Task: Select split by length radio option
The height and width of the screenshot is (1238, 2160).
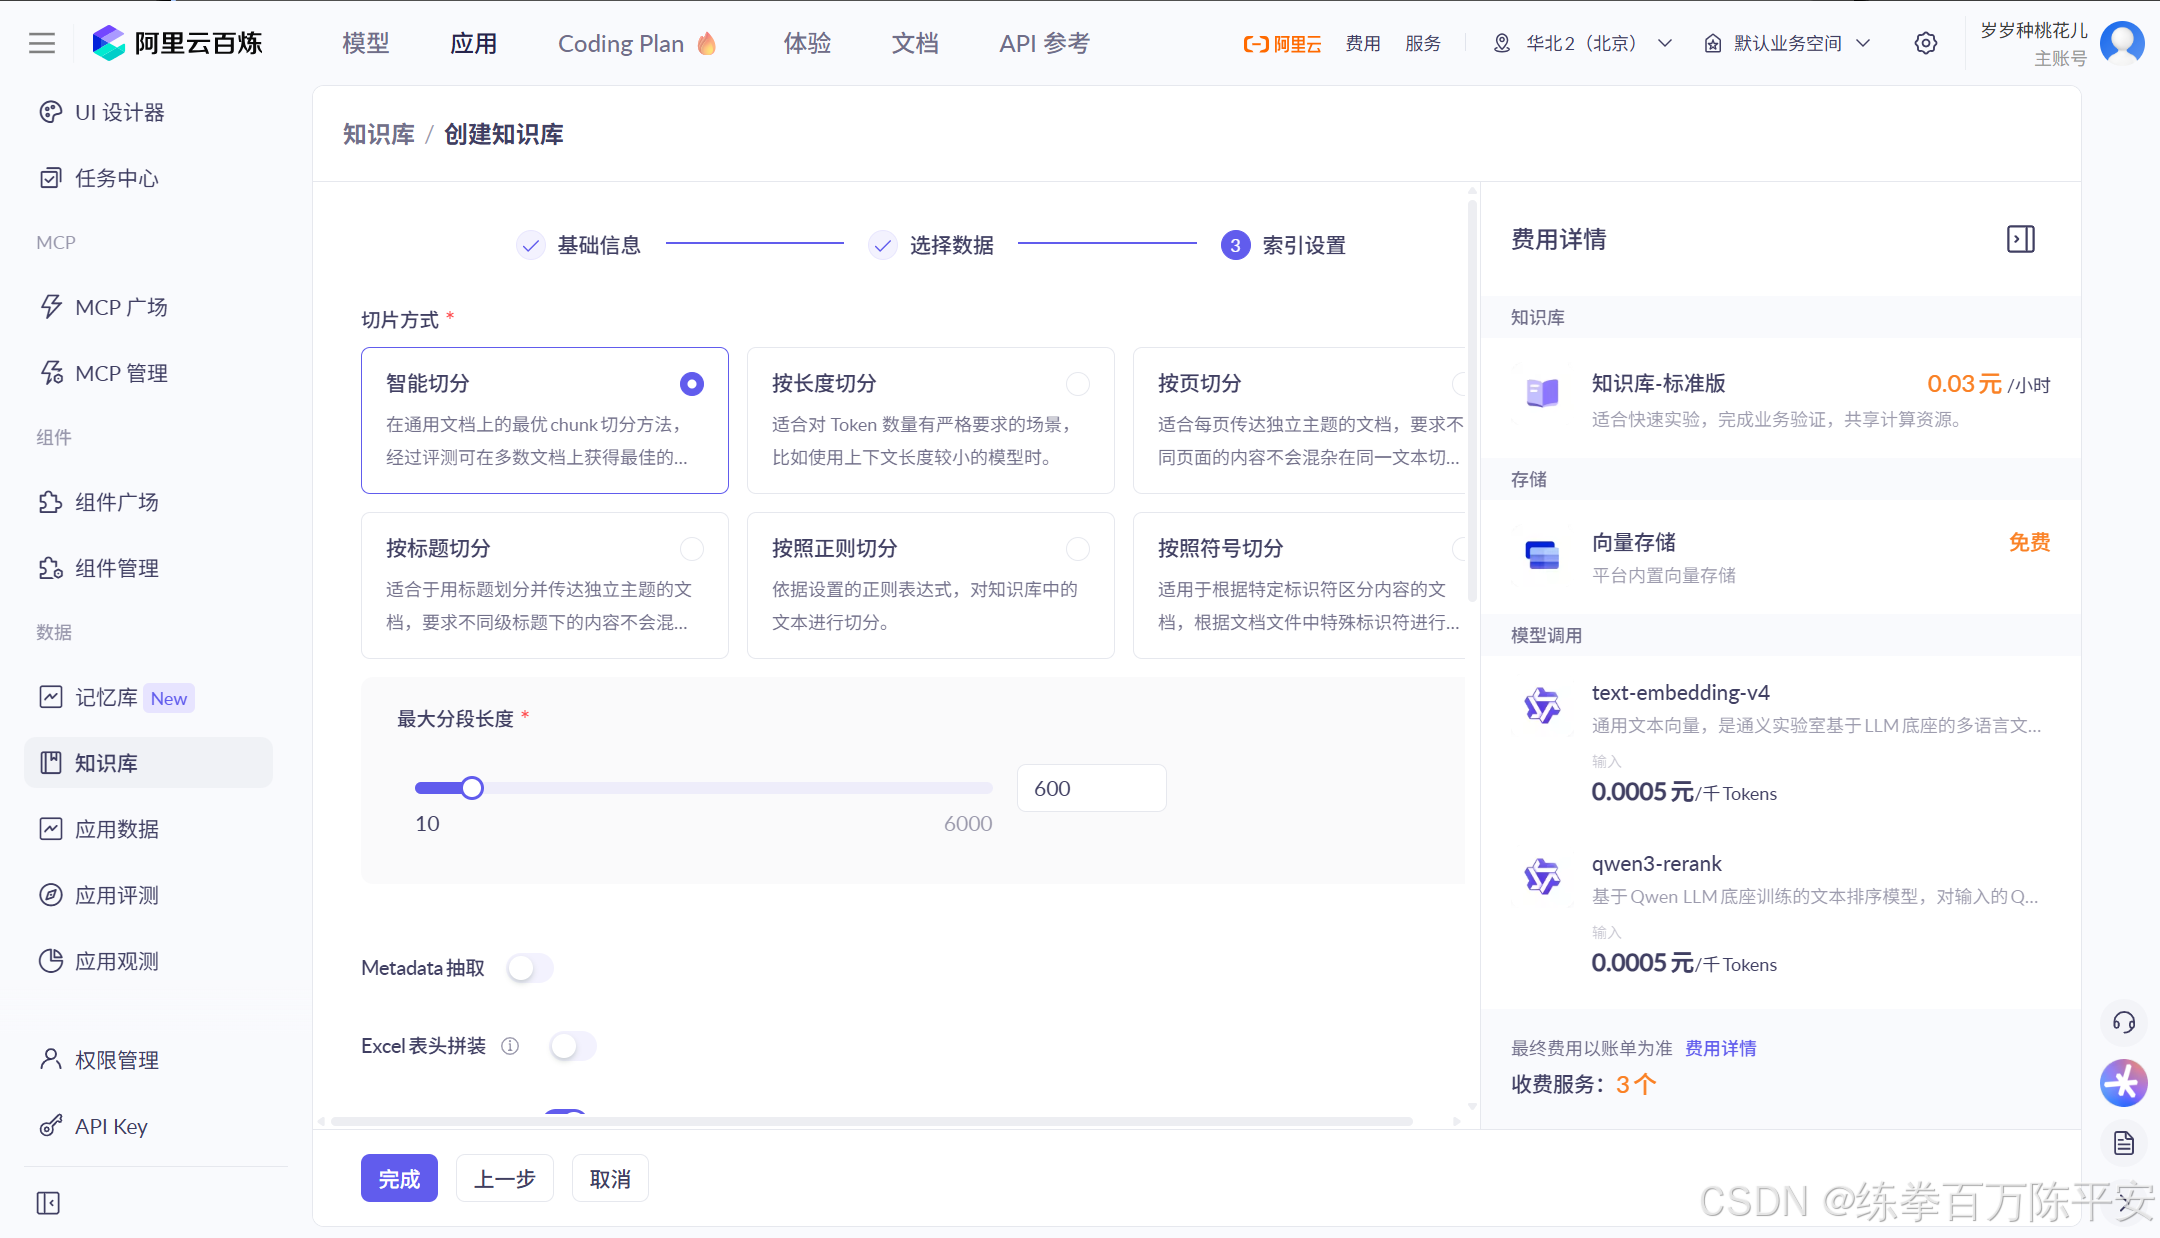Action: 1077,384
